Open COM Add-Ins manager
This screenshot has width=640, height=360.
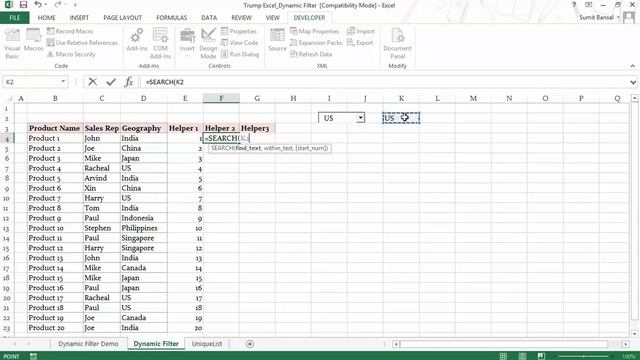pyautogui.click(x=160, y=43)
